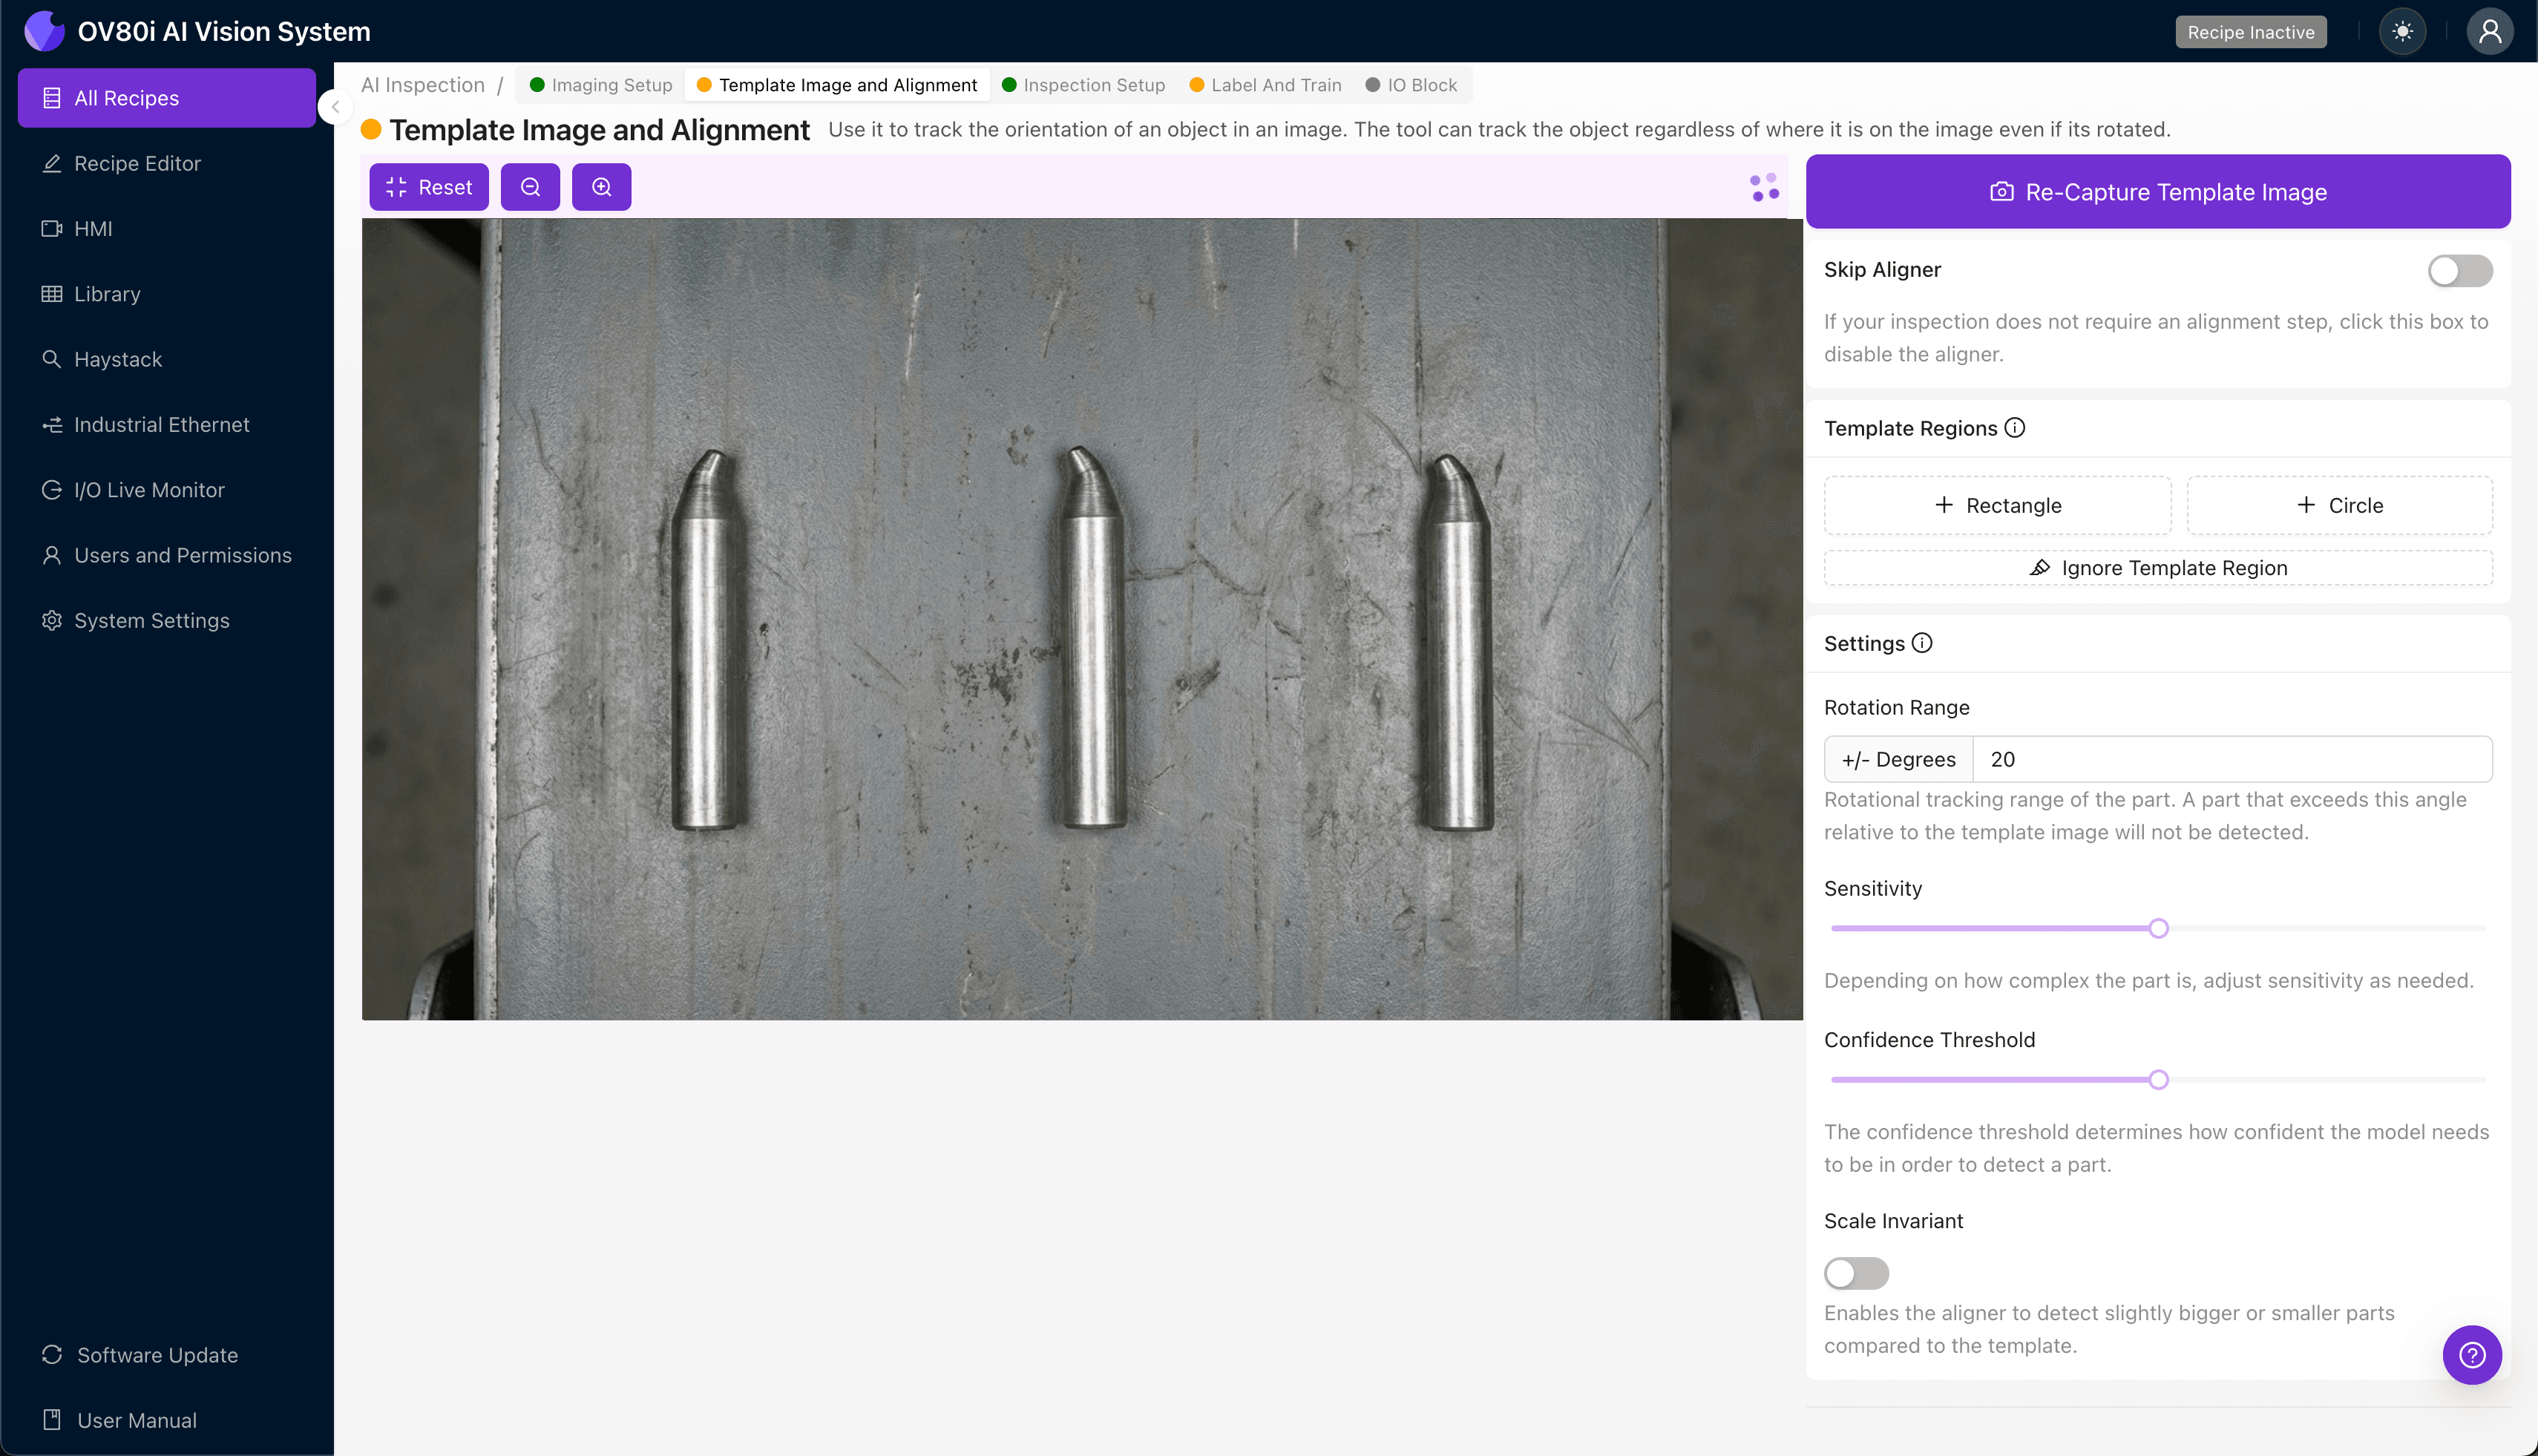2538x1456 pixels.
Task: Click the purple dots icon above image
Action: pyautogui.click(x=1764, y=187)
